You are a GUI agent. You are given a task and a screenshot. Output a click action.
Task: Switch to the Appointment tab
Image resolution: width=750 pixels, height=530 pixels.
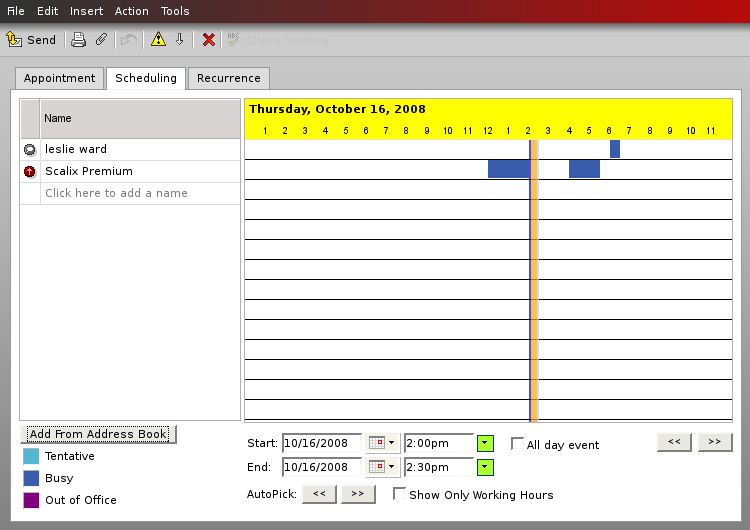(60, 78)
